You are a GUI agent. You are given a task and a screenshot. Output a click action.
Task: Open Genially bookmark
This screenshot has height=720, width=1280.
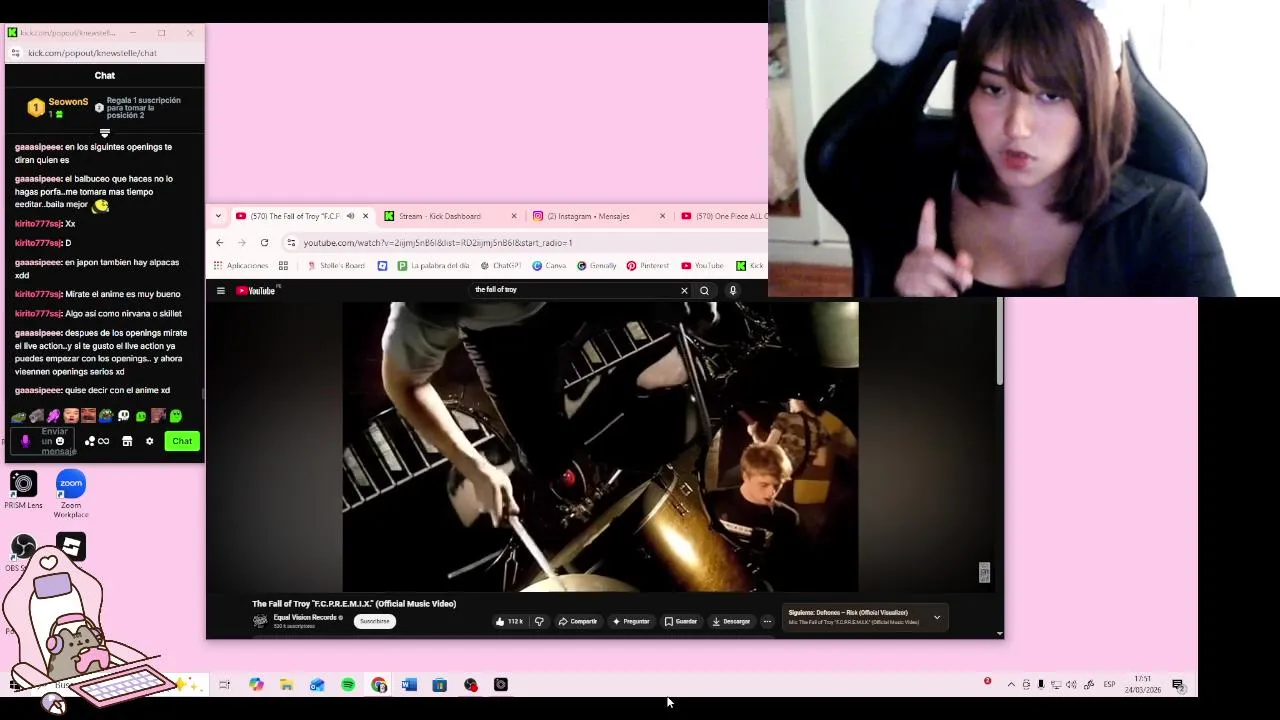click(597, 266)
